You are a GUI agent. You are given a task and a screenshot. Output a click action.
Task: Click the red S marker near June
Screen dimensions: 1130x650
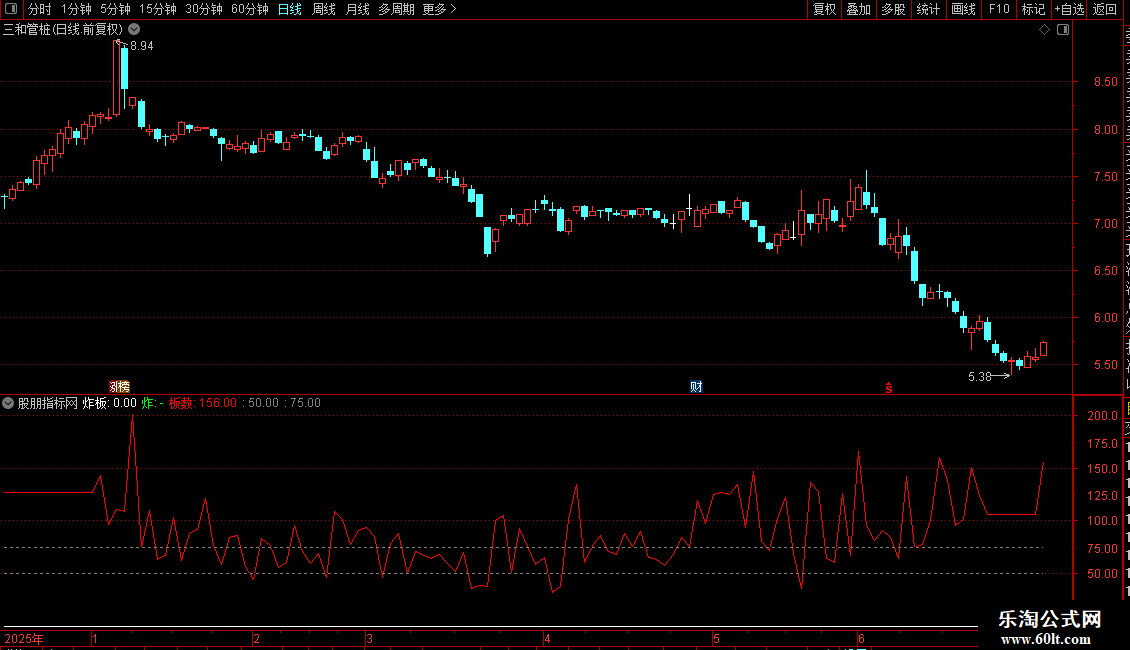[889, 388]
